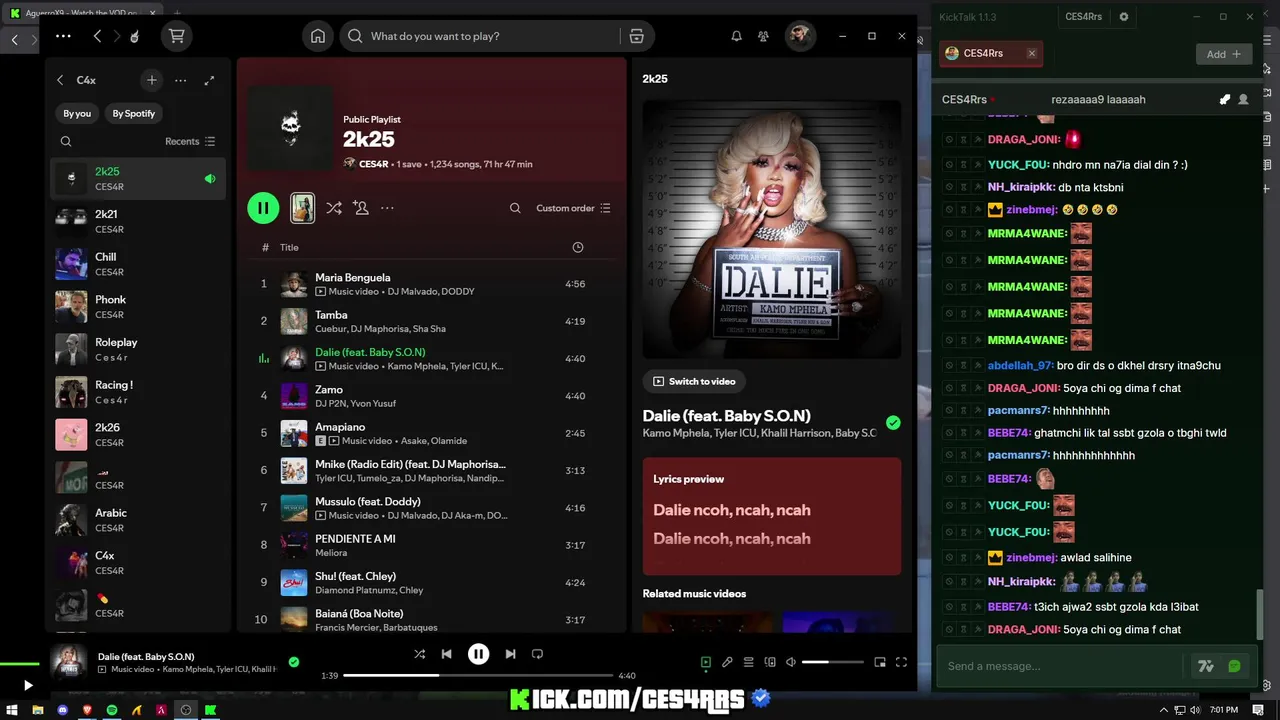Collapse the C4x folder back arrow
Image resolution: width=1280 pixels, height=720 pixels.
pyautogui.click(x=60, y=80)
